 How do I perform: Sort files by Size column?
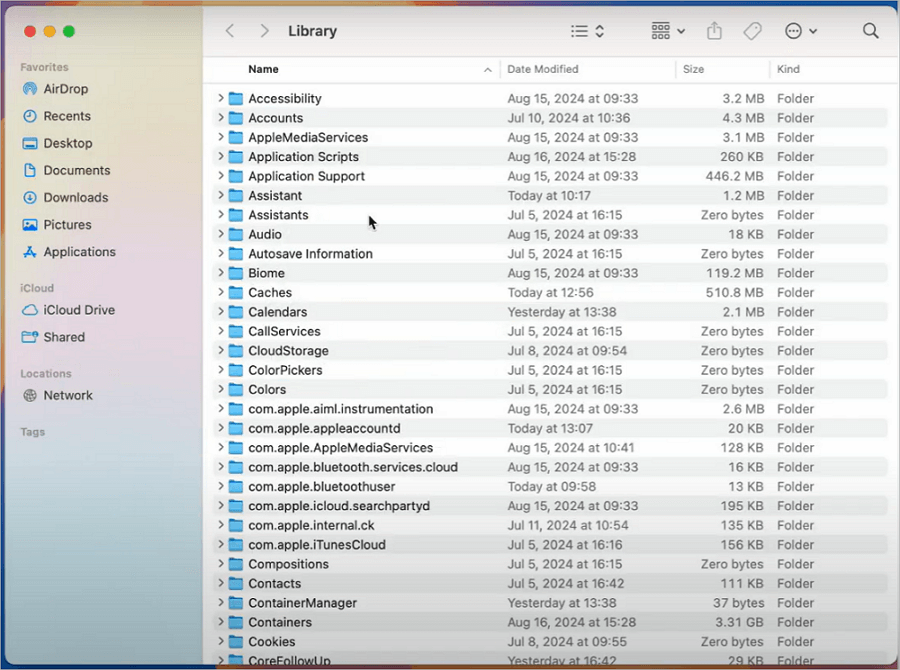[693, 69]
